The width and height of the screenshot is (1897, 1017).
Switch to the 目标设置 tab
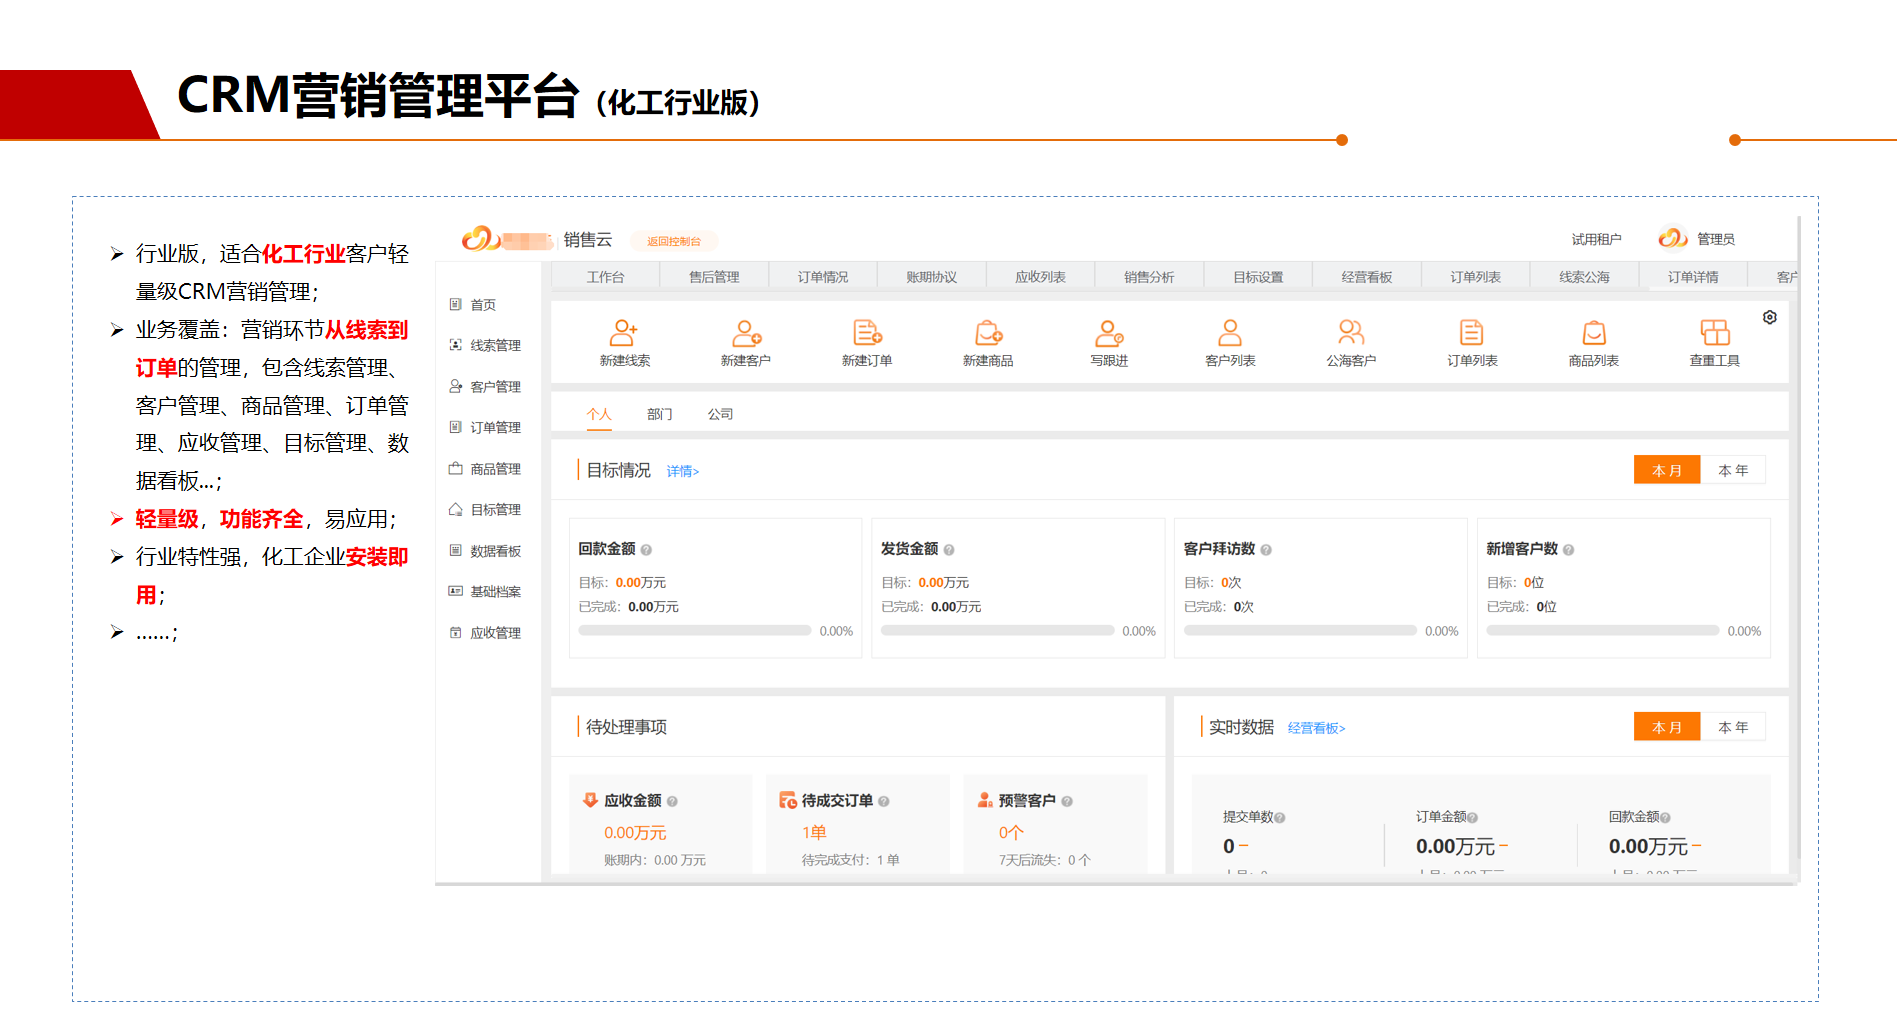(x=1258, y=277)
